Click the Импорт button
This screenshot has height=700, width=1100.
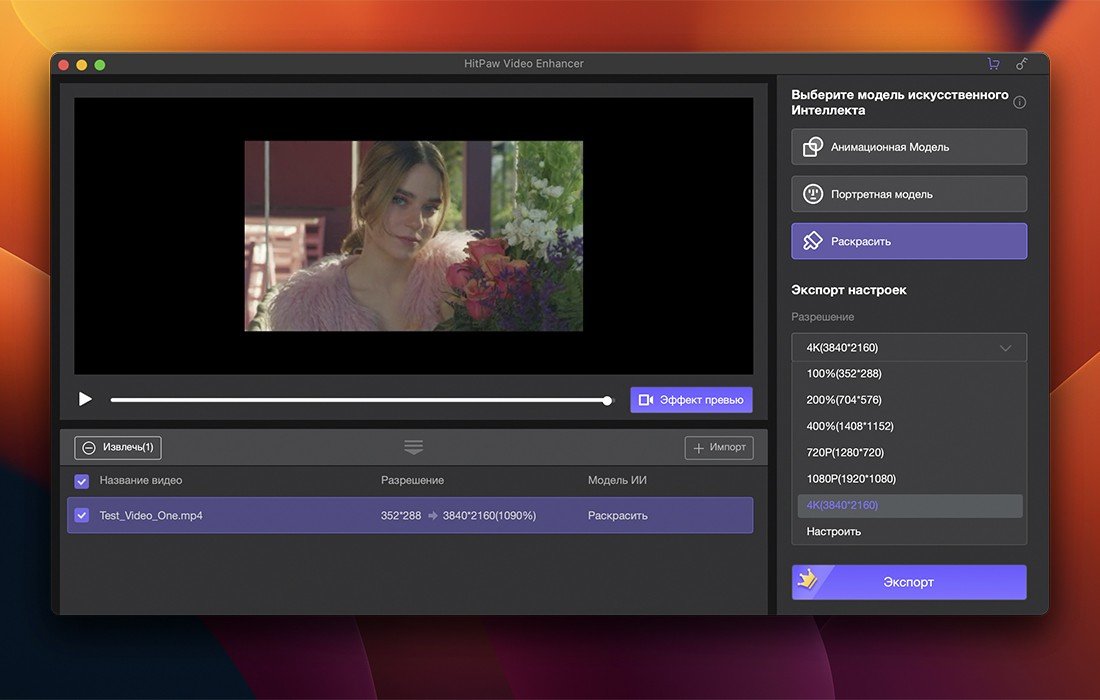click(x=719, y=448)
